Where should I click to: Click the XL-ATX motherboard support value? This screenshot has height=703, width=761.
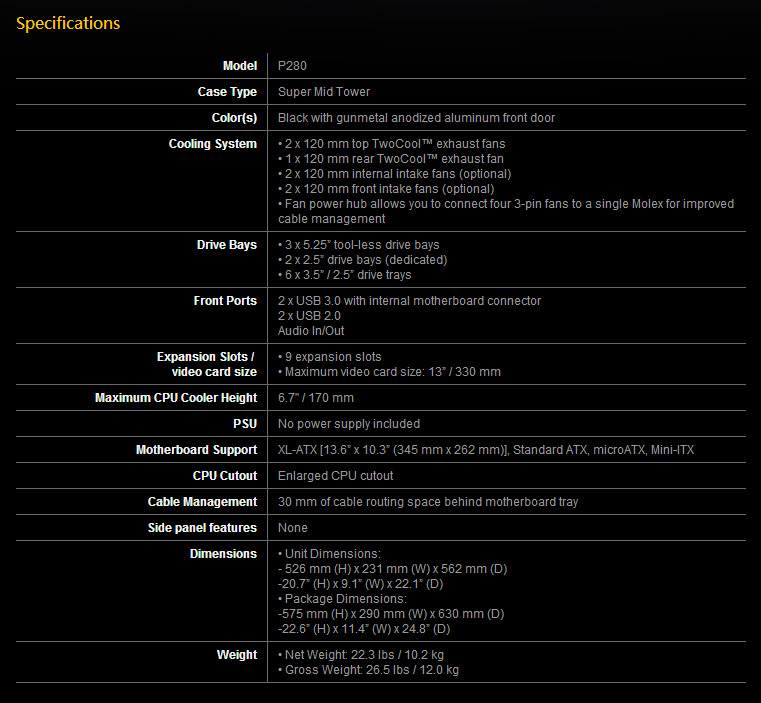click(x=486, y=450)
